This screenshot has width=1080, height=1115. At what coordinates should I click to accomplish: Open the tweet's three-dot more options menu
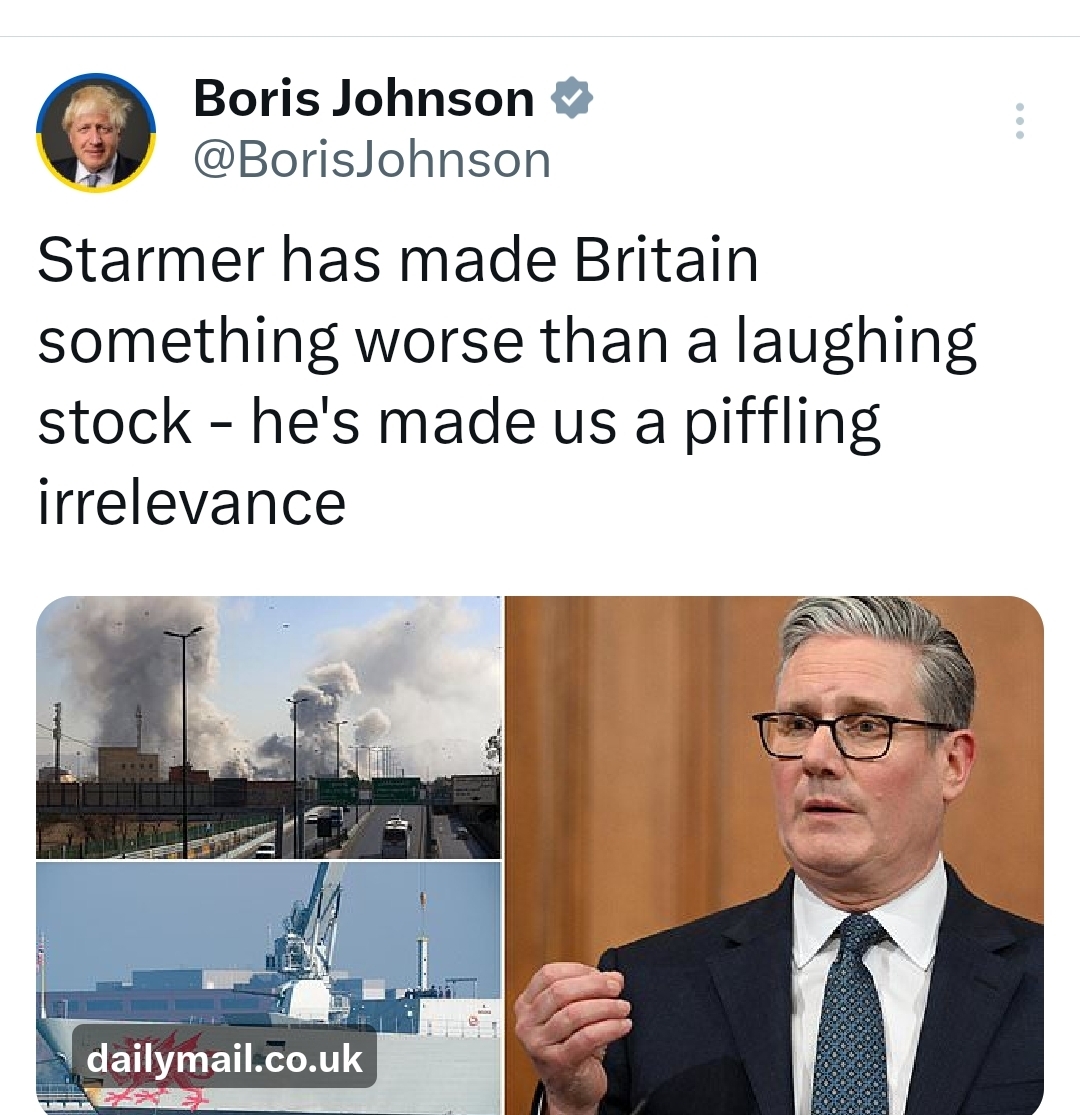1019,121
